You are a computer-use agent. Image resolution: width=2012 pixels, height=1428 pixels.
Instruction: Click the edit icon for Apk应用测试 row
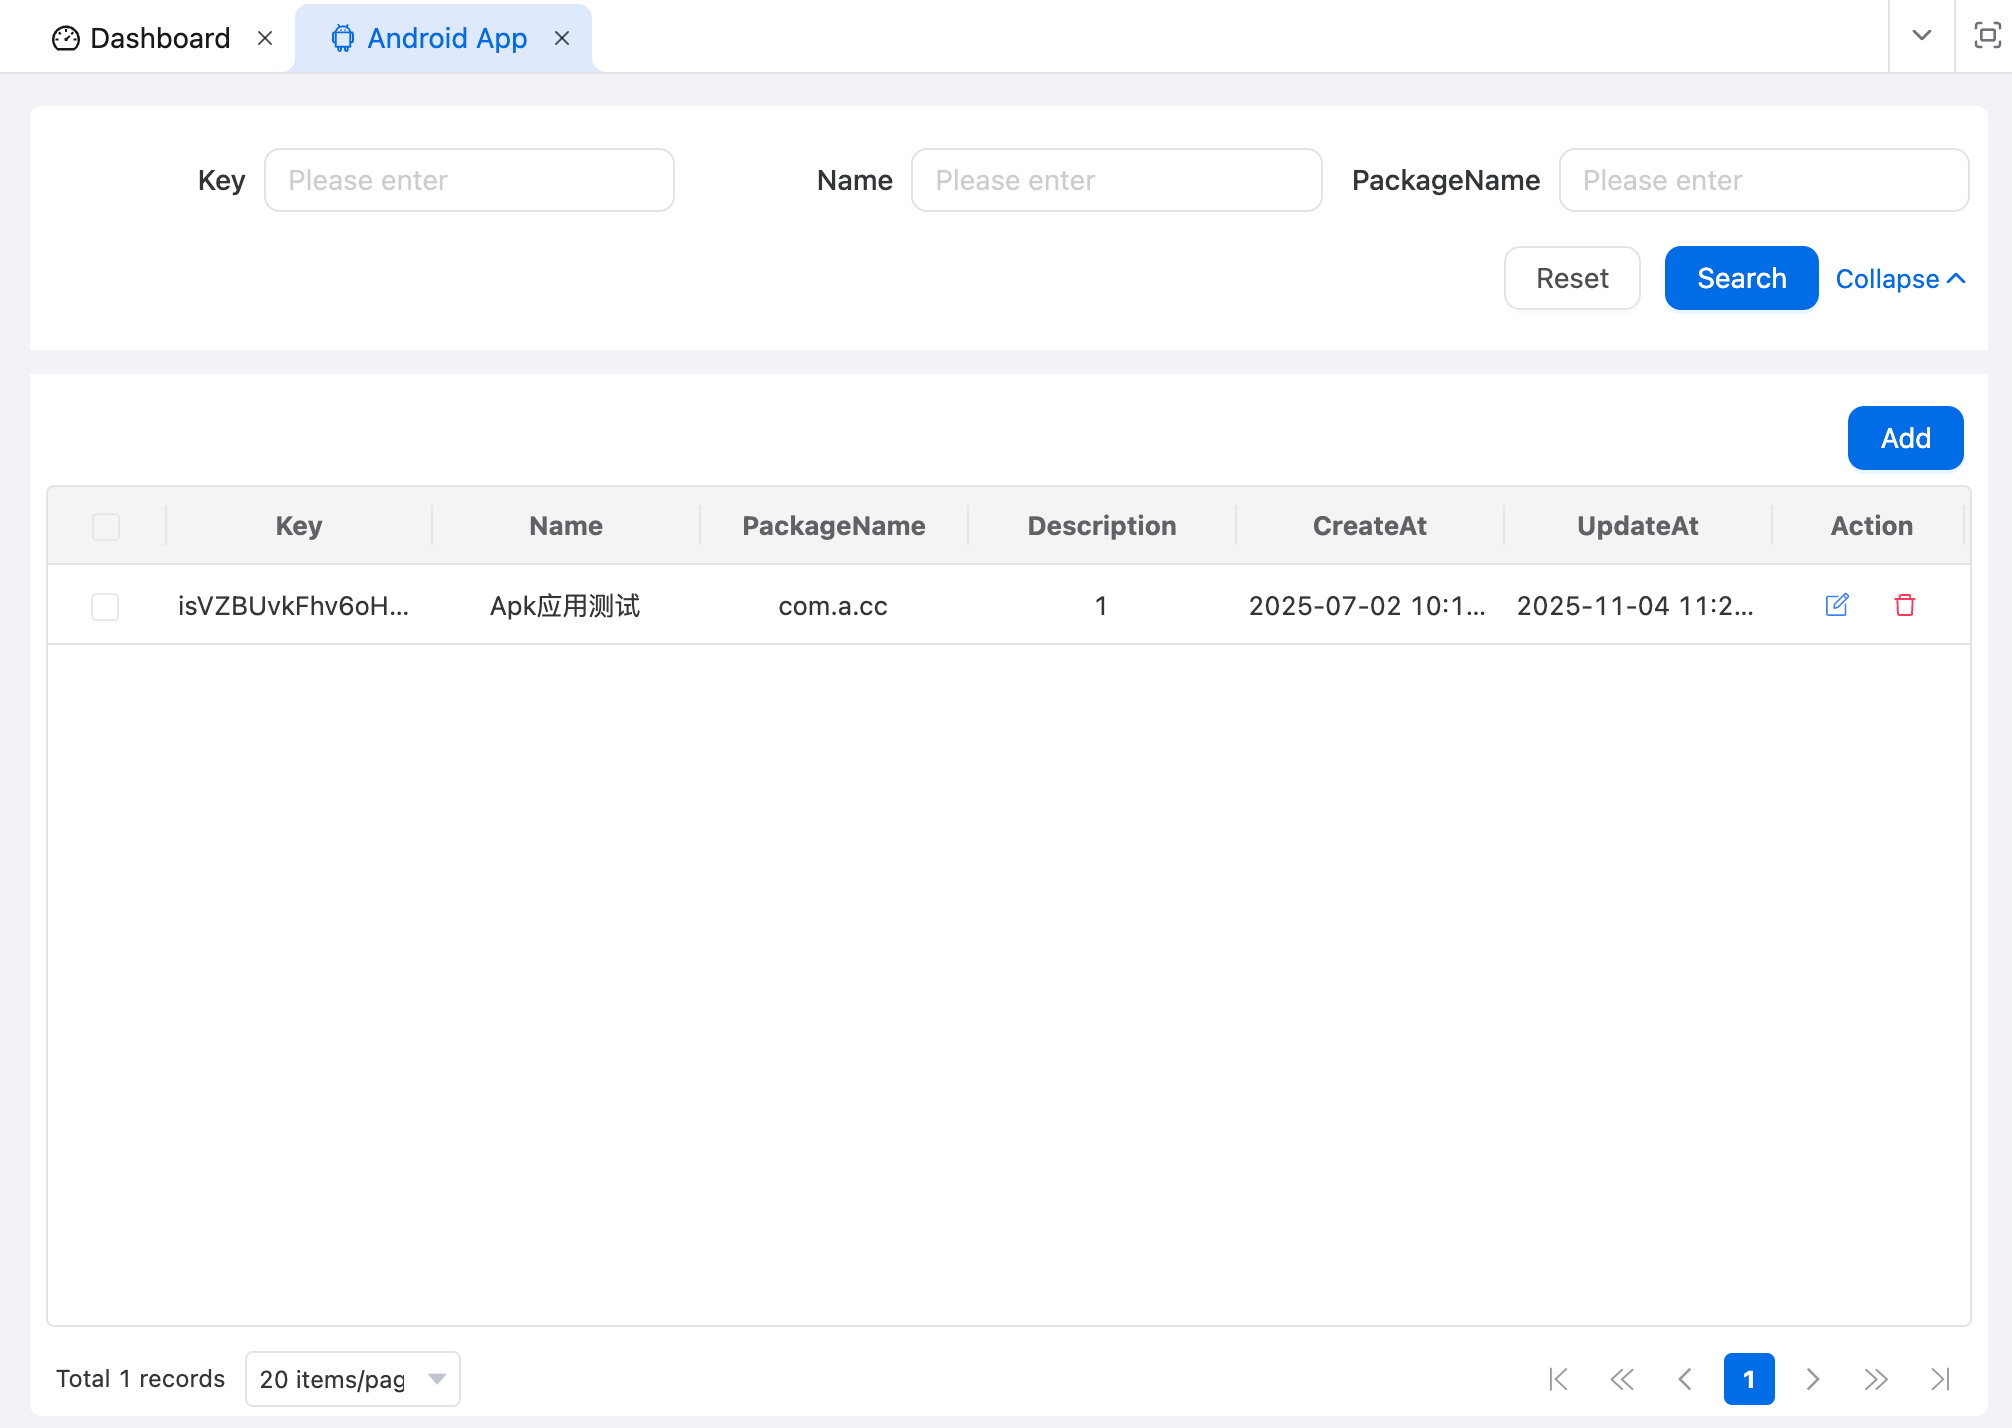point(1837,605)
